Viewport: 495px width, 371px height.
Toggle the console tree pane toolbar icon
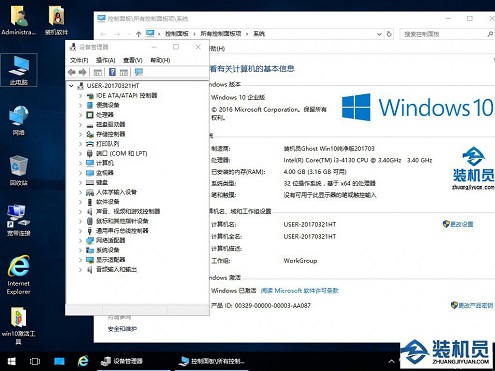(x=97, y=72)
